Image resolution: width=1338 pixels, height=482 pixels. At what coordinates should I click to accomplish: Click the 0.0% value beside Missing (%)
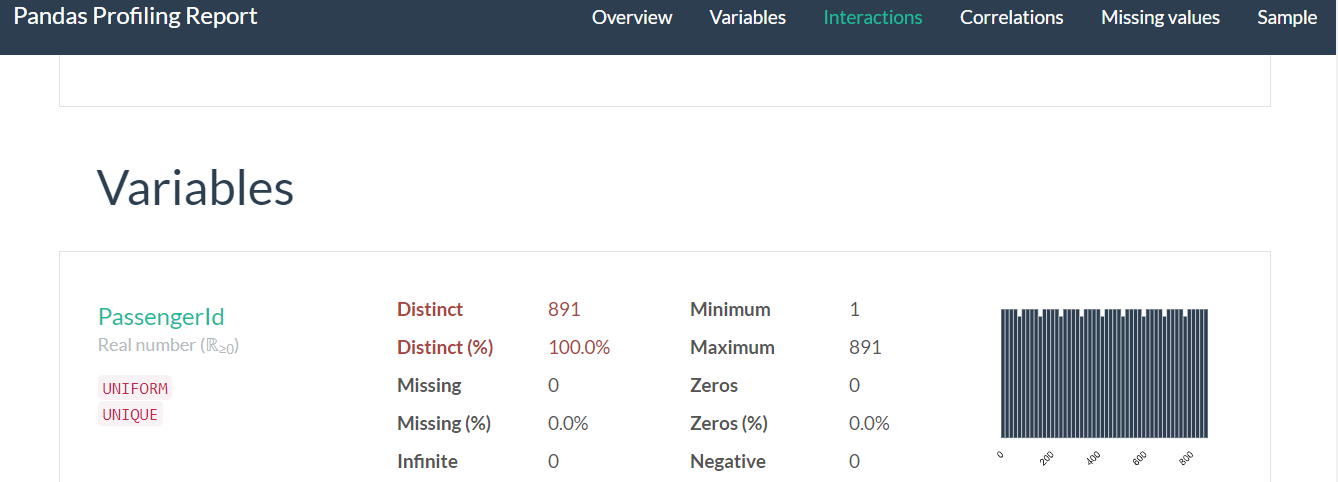point(568,423)
